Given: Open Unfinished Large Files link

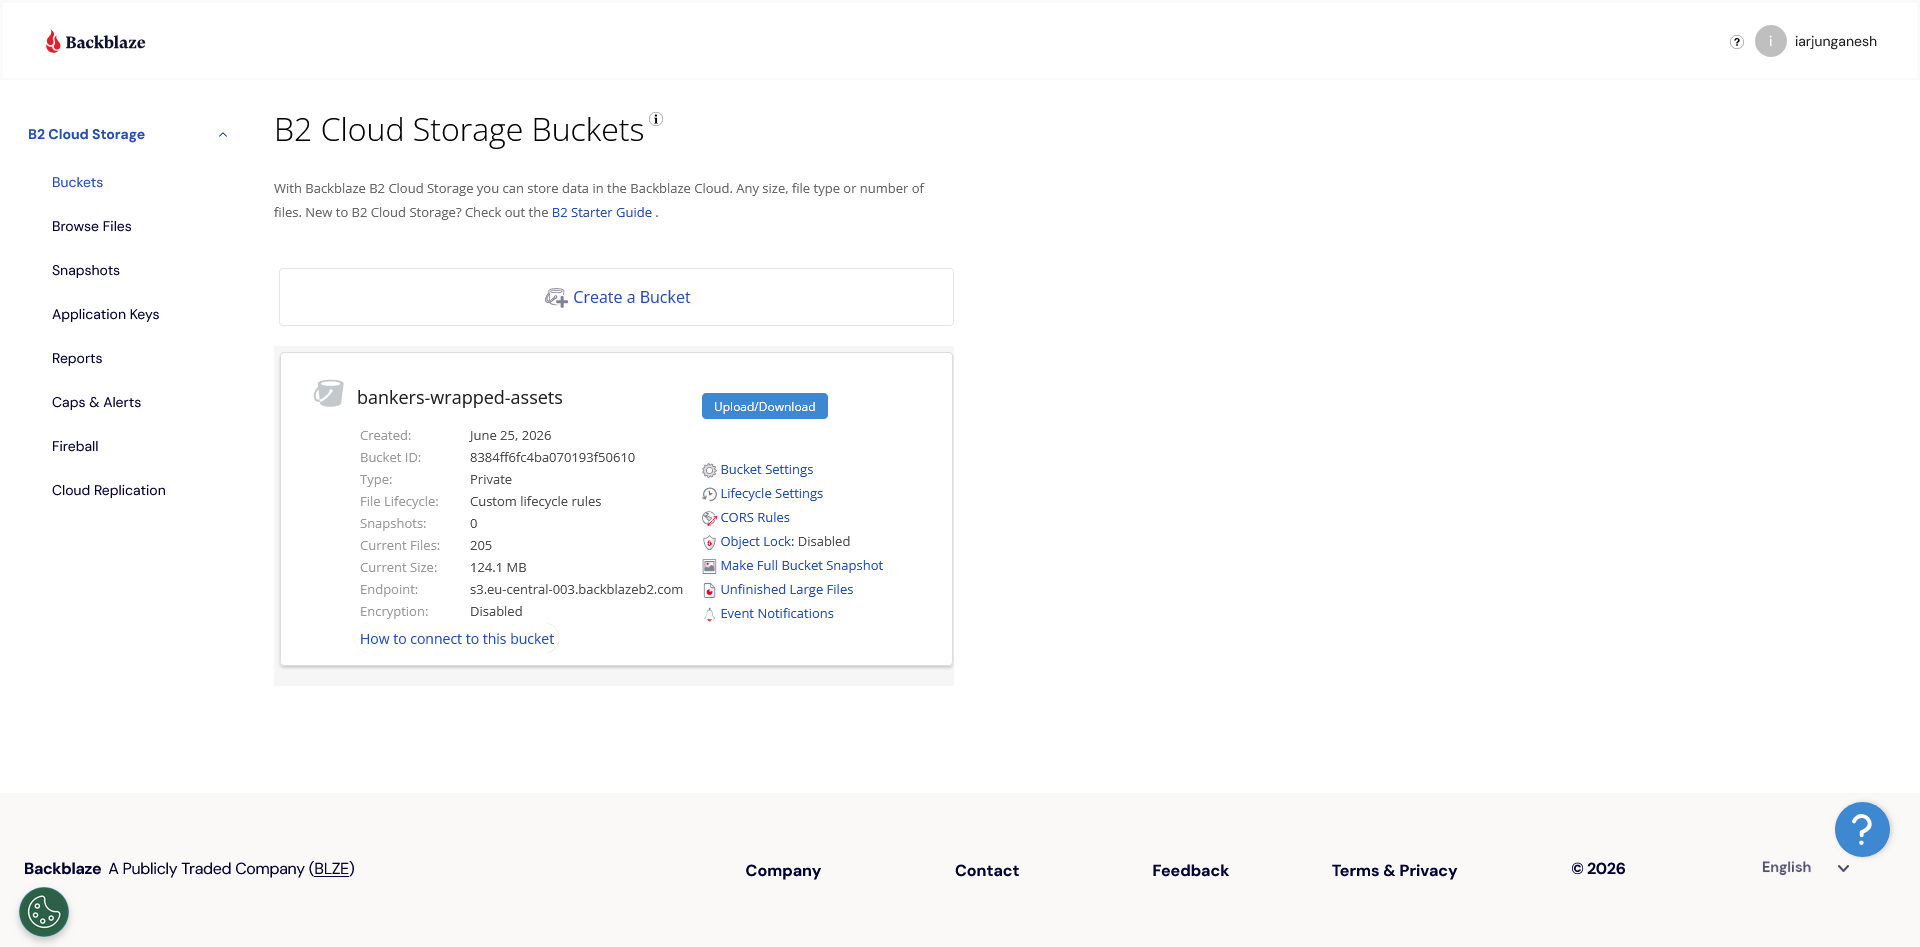Looking at the screenshot, I should tap(787, 589).
